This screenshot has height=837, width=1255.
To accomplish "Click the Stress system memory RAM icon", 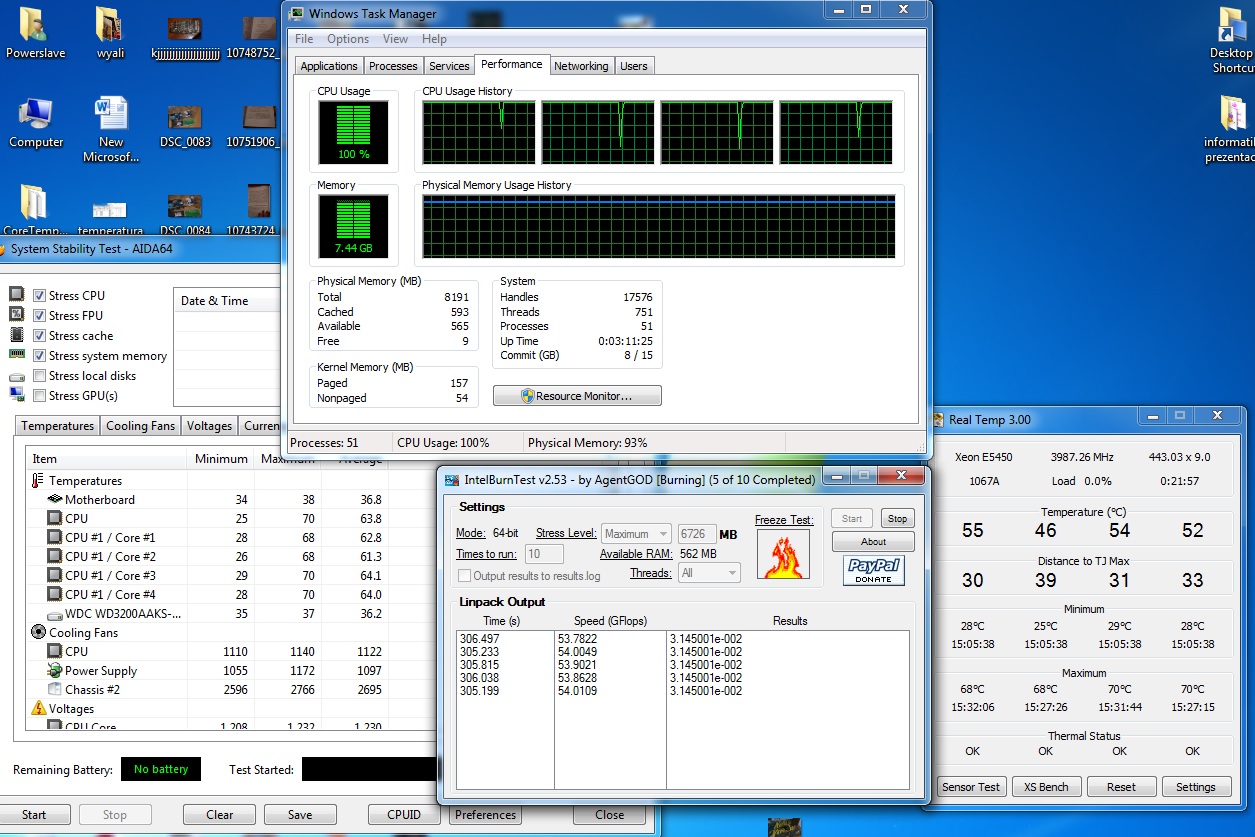I will [16, 355].
